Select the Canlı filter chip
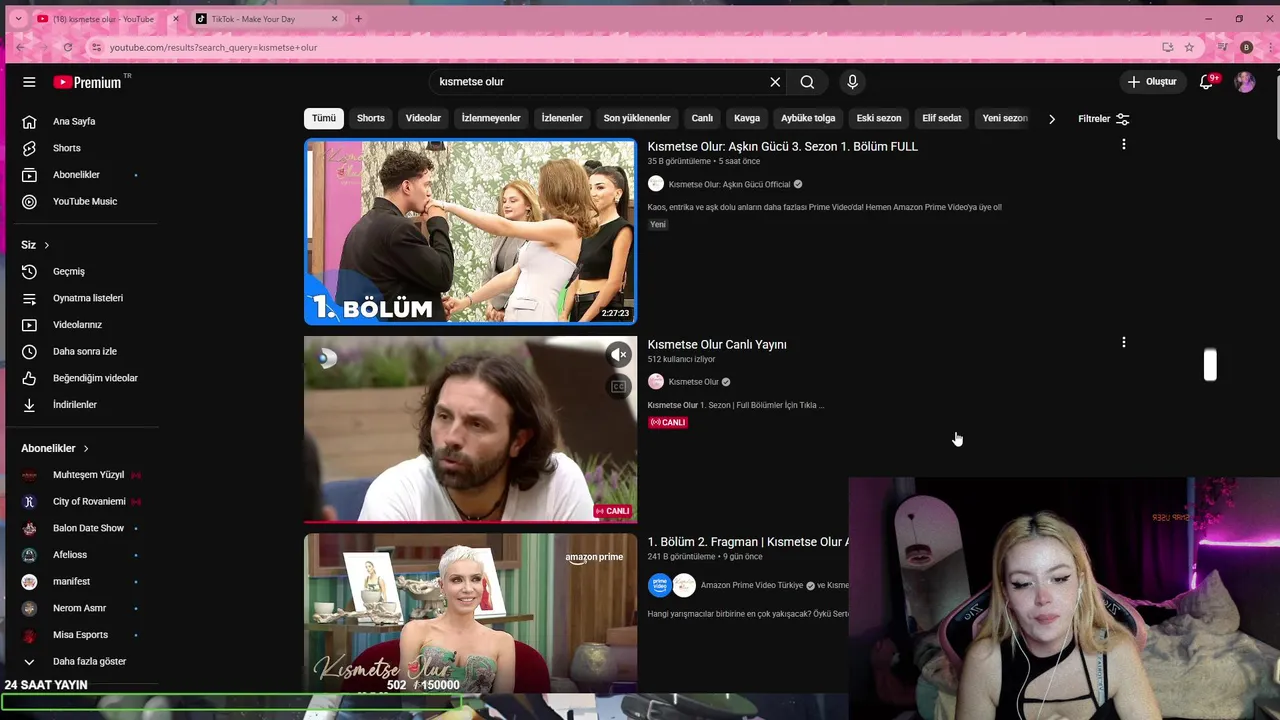The width and height of the screenshot is (1280, 720). [702, 118]
